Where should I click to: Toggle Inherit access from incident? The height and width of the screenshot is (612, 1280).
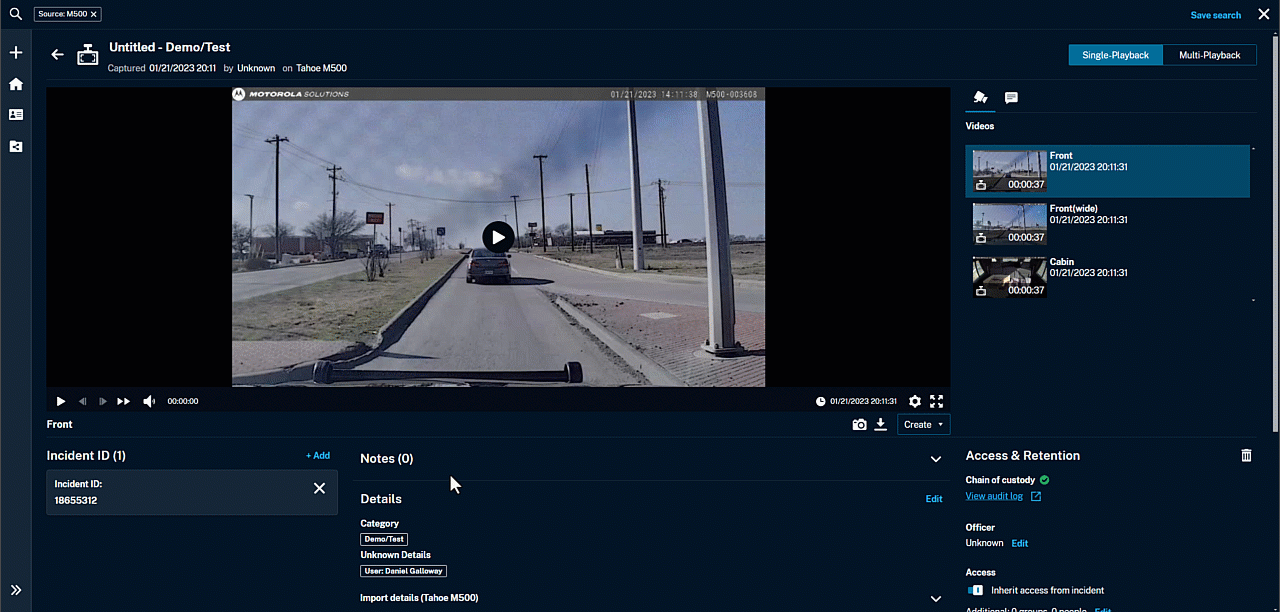tap(975, 590)
